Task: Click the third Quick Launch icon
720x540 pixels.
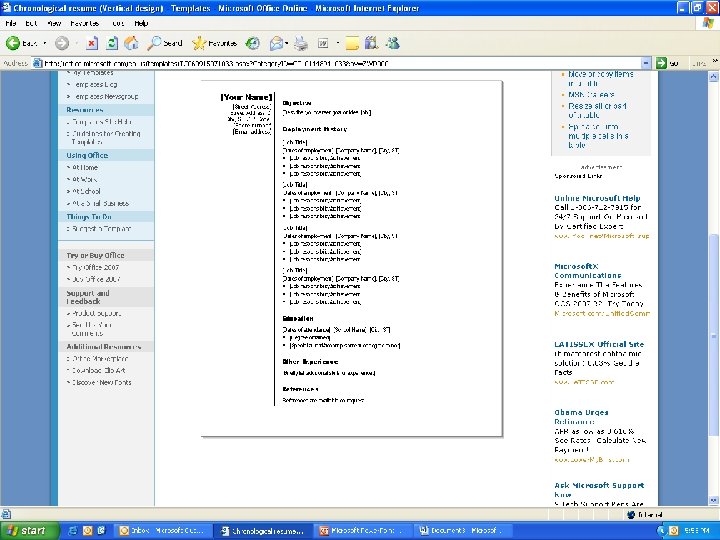Action: pos(101,531)
